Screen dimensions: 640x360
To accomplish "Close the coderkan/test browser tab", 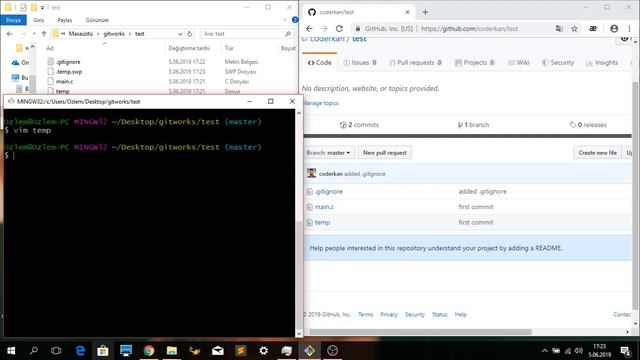I will 407,12.
